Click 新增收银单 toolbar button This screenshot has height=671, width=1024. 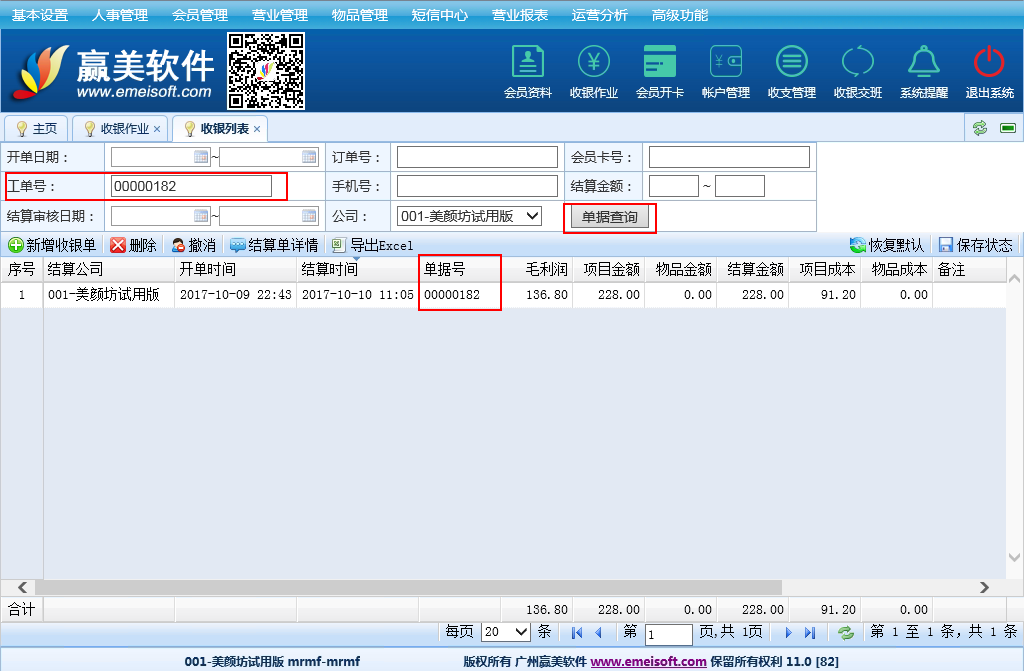[52, 245]
